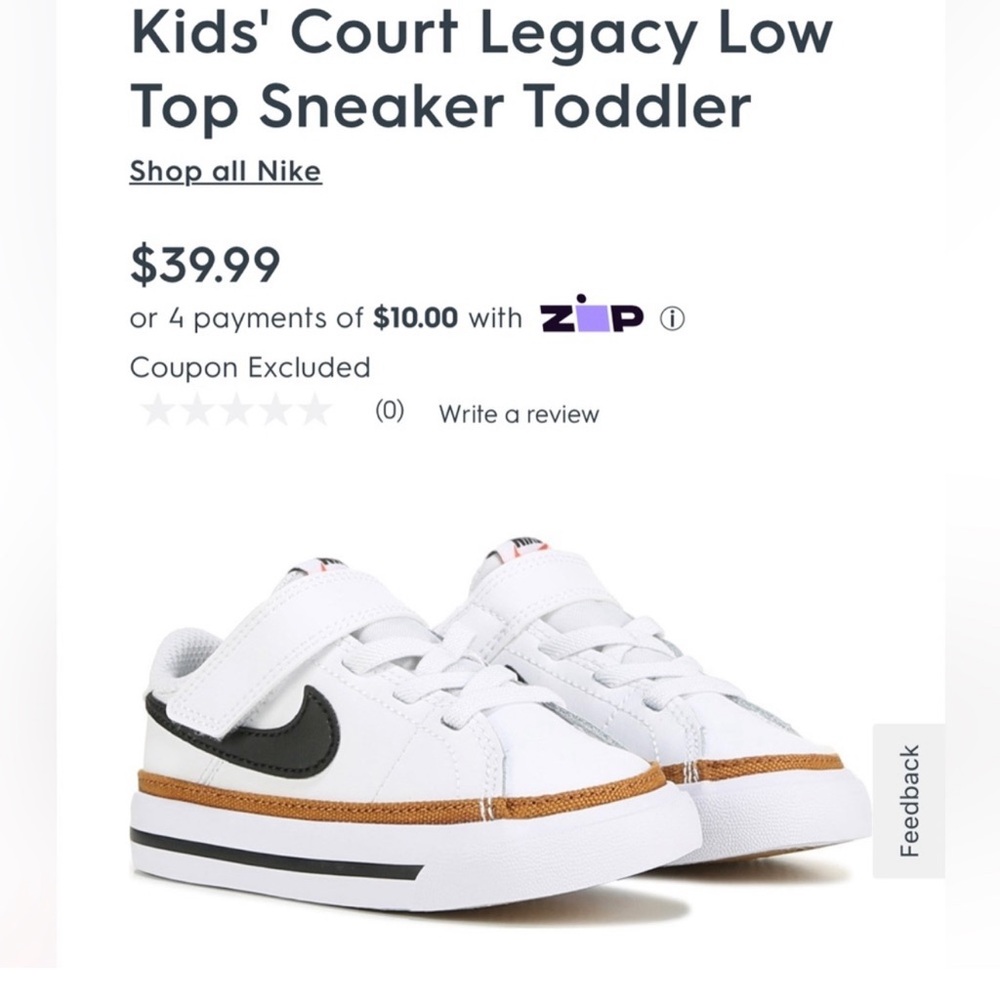Click the toddler sneaker product photo
This screenshot has width=1000, height=1000.
coord(480,730)
